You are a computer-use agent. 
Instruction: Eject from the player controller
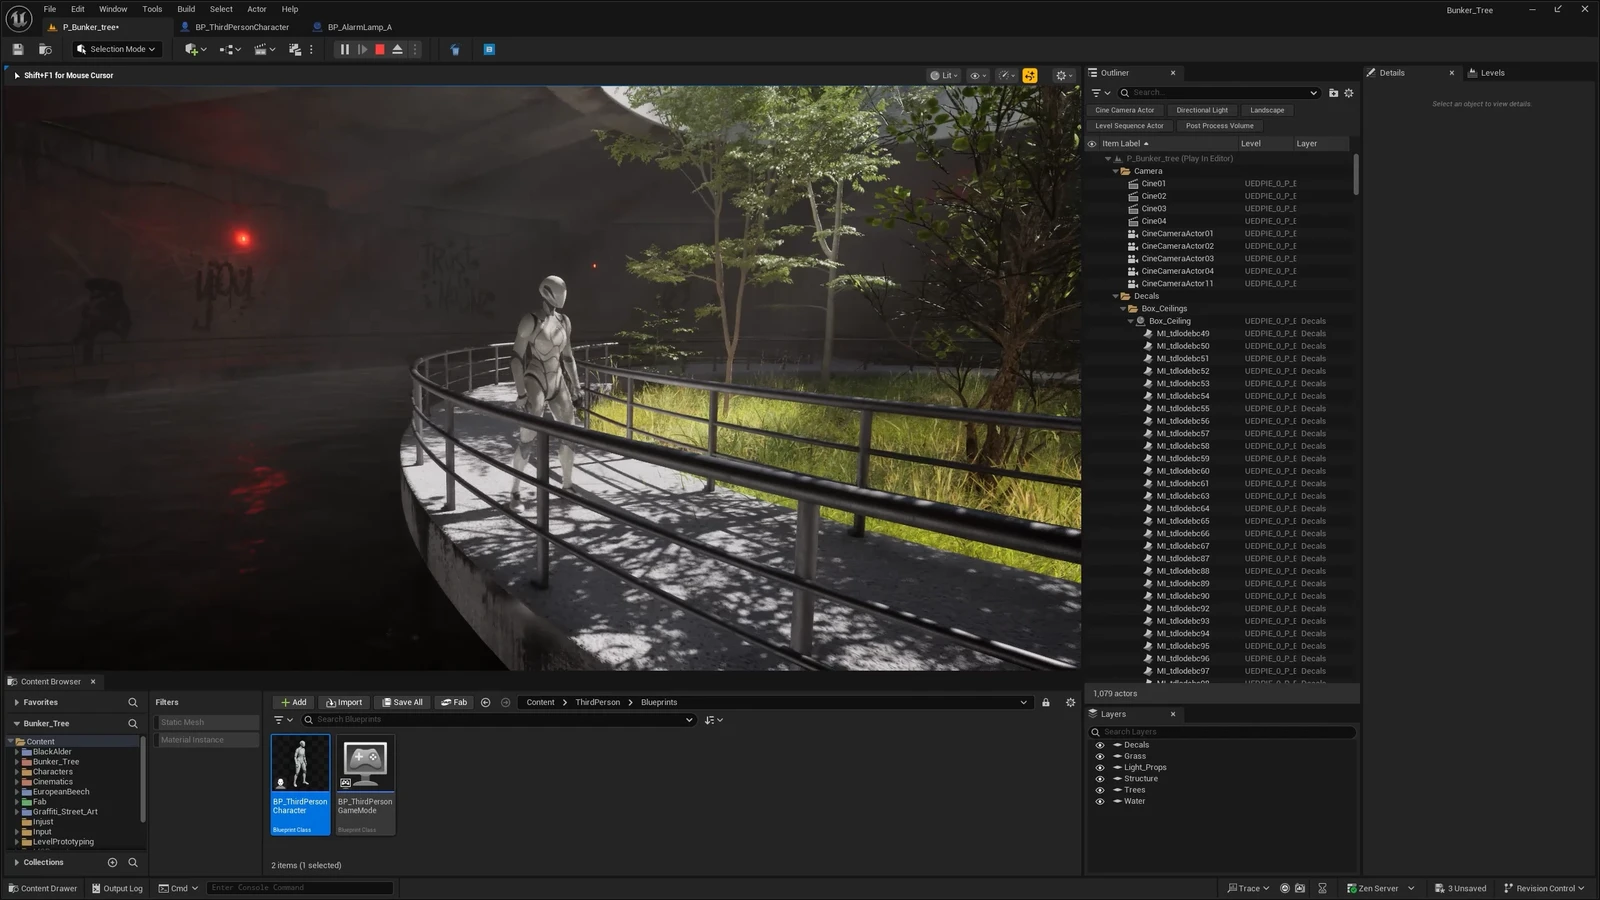point(397,49)
